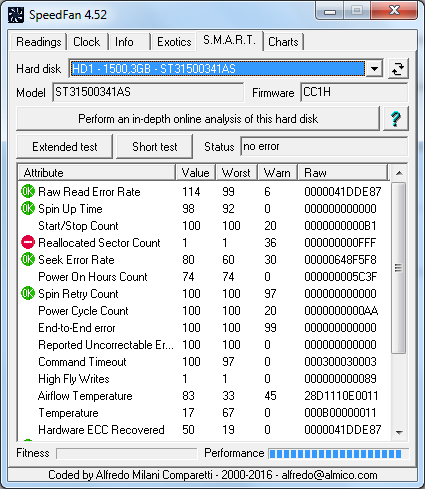
Task: Switch to the Charts tab
Action: pyautogui.click(x=283, y=42)
